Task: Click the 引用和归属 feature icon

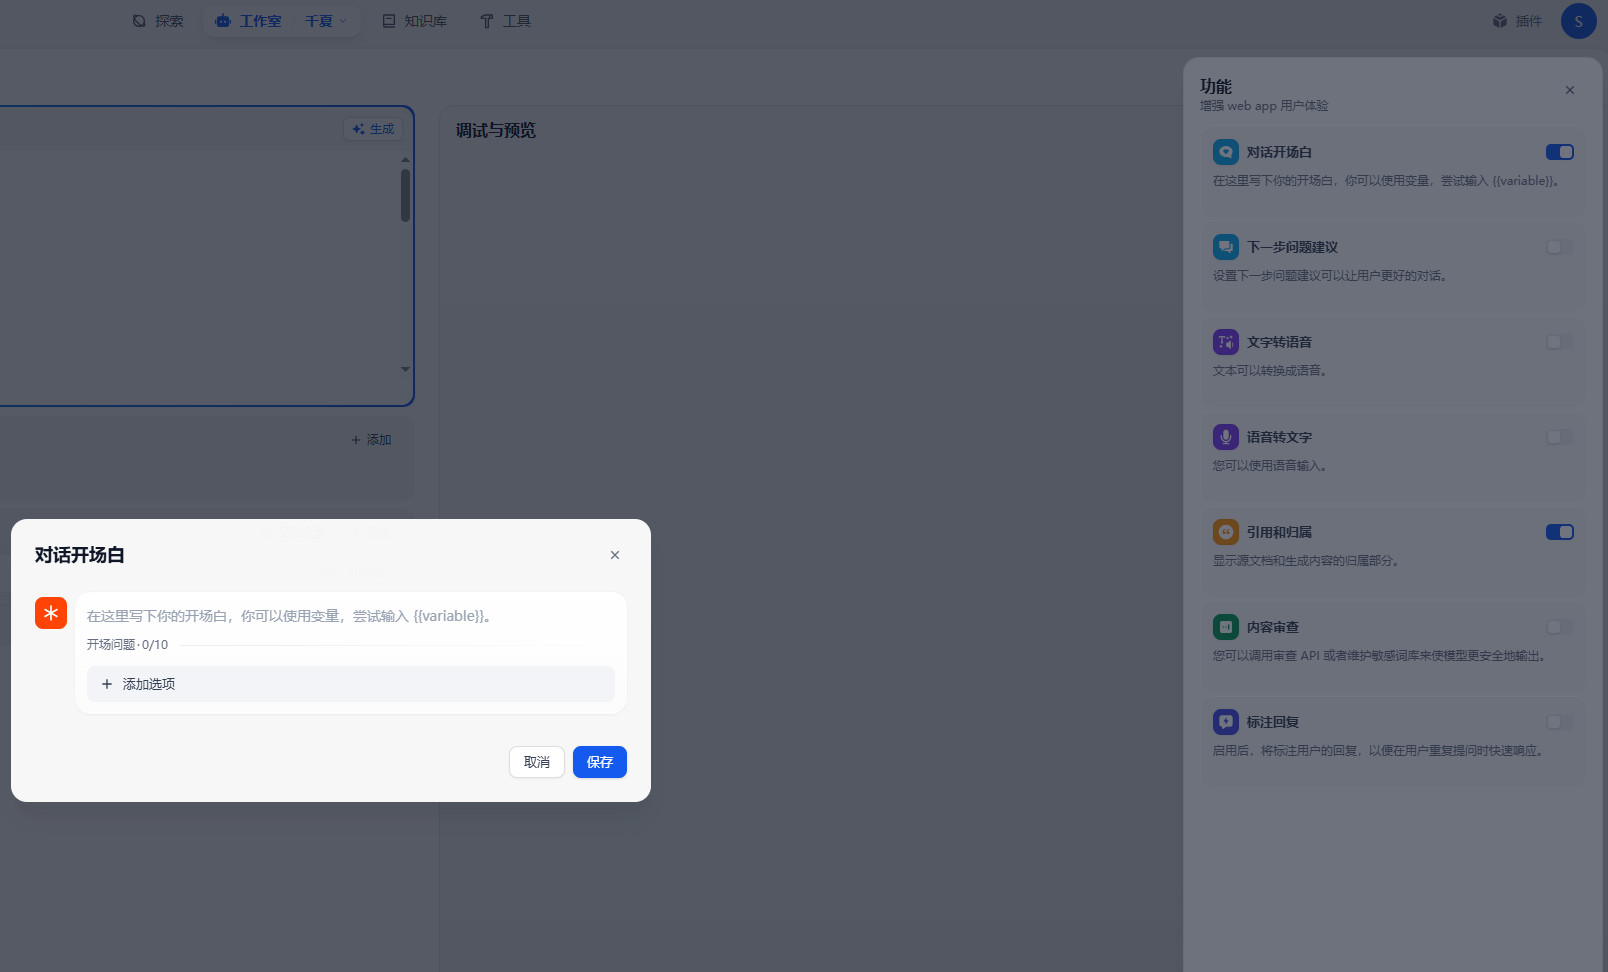Action: [x=1225, y=532]
